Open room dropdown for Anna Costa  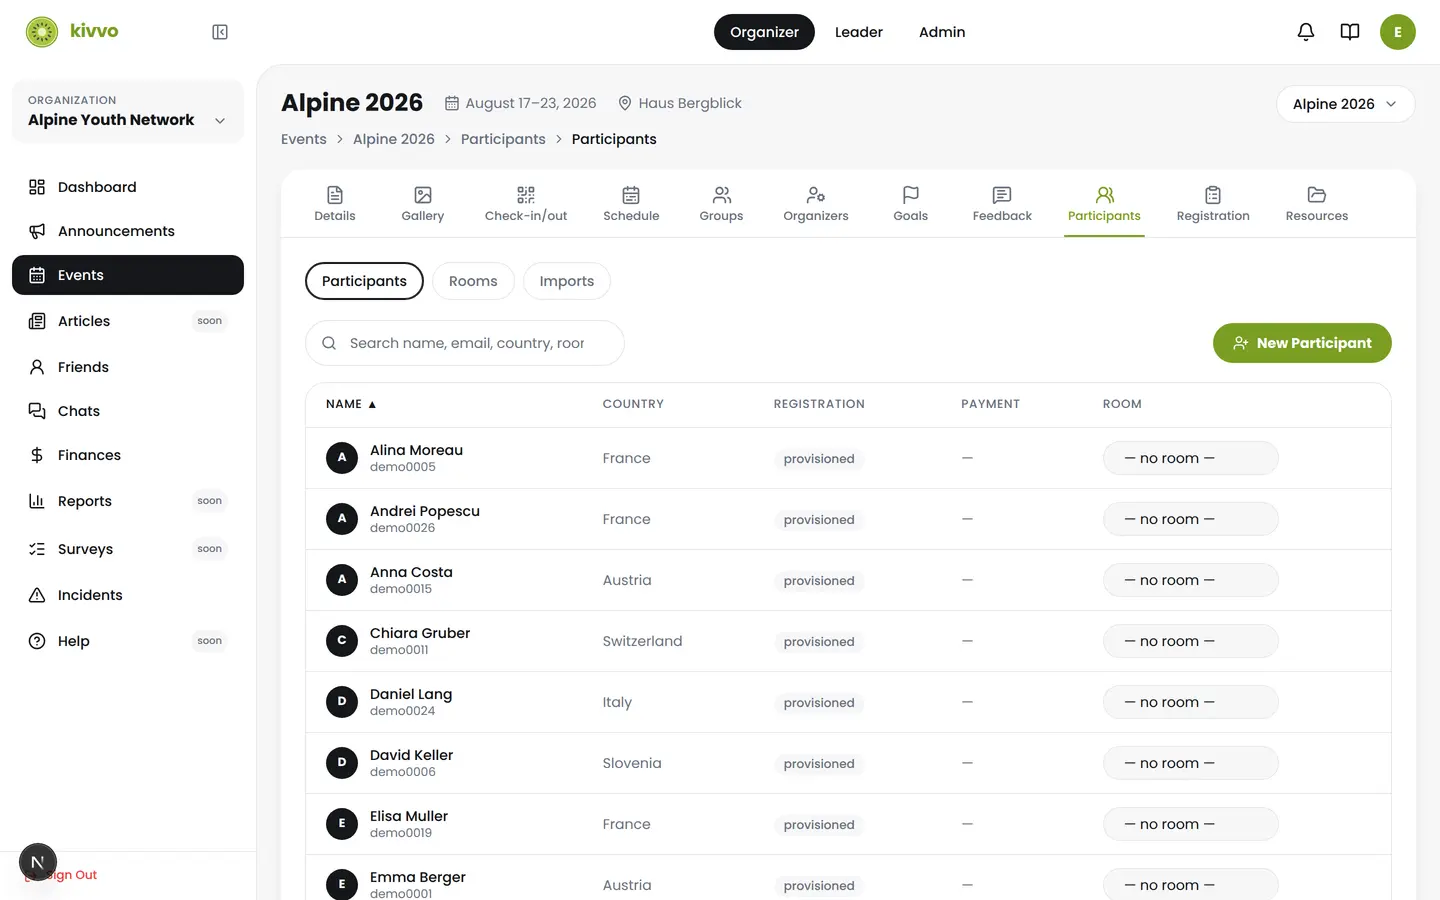coord(1190,580)
